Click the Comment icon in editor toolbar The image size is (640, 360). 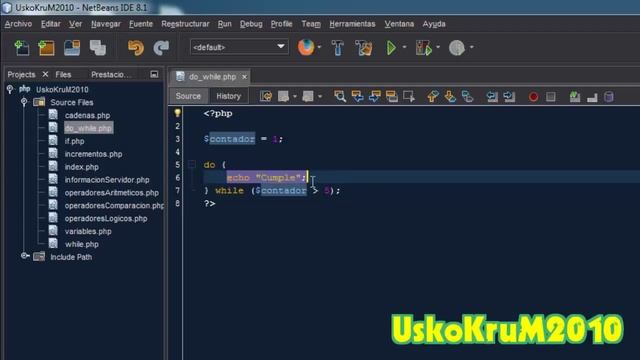pyautogui.click(x=575, y=96)
